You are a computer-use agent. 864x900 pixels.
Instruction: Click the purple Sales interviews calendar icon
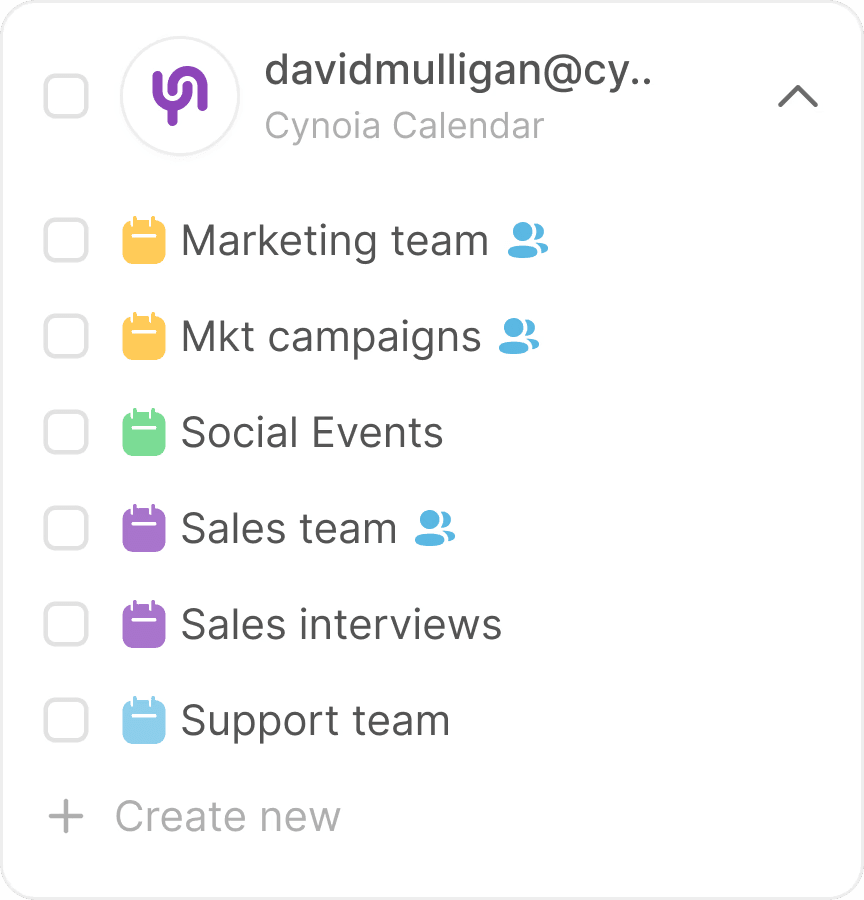[x=144, y=624]
